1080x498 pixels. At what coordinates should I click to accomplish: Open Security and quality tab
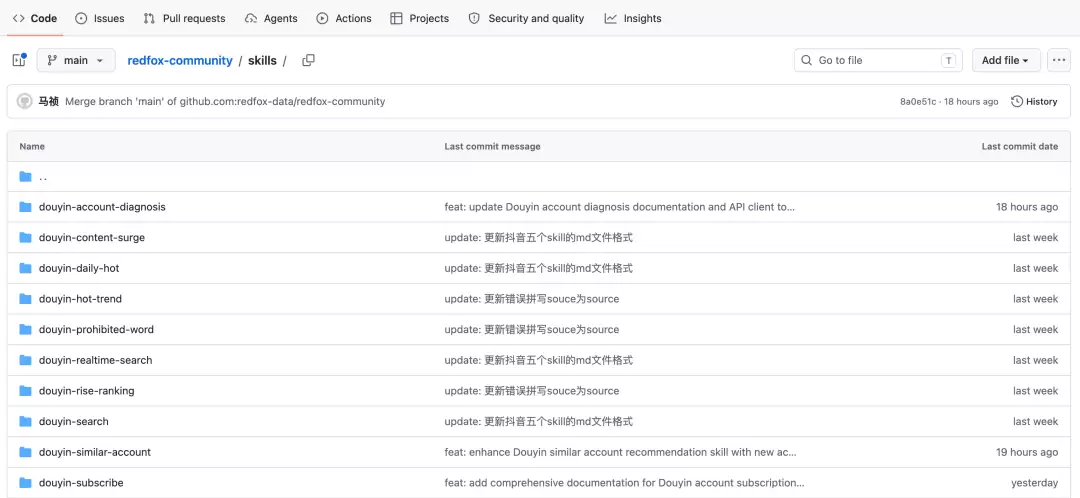point(526,19)
